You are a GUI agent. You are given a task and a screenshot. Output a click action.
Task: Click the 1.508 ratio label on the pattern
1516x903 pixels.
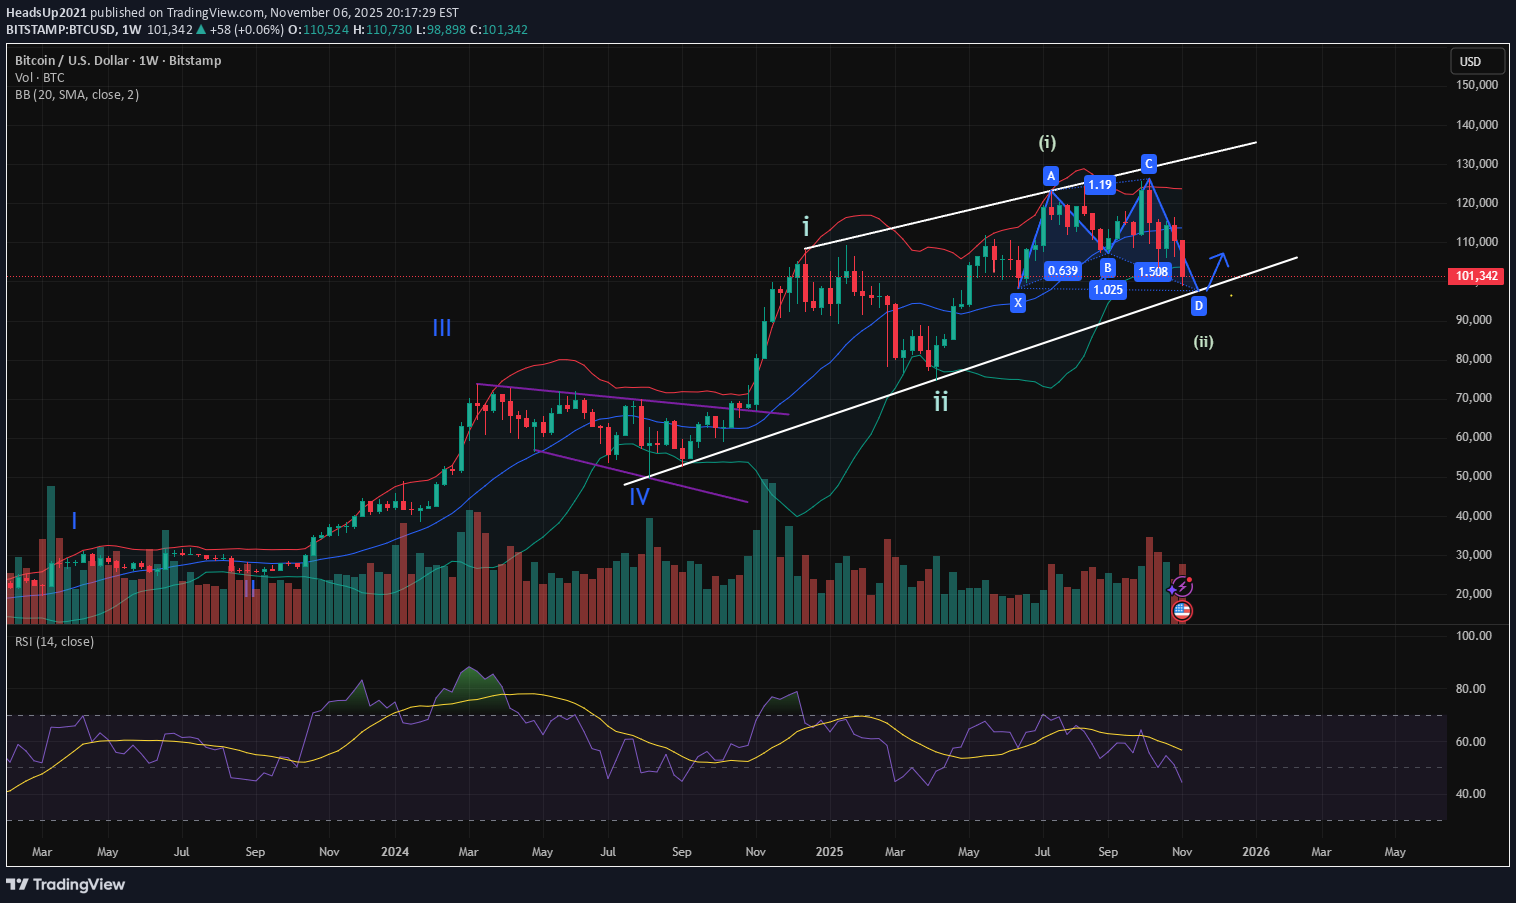[1153, 271]
